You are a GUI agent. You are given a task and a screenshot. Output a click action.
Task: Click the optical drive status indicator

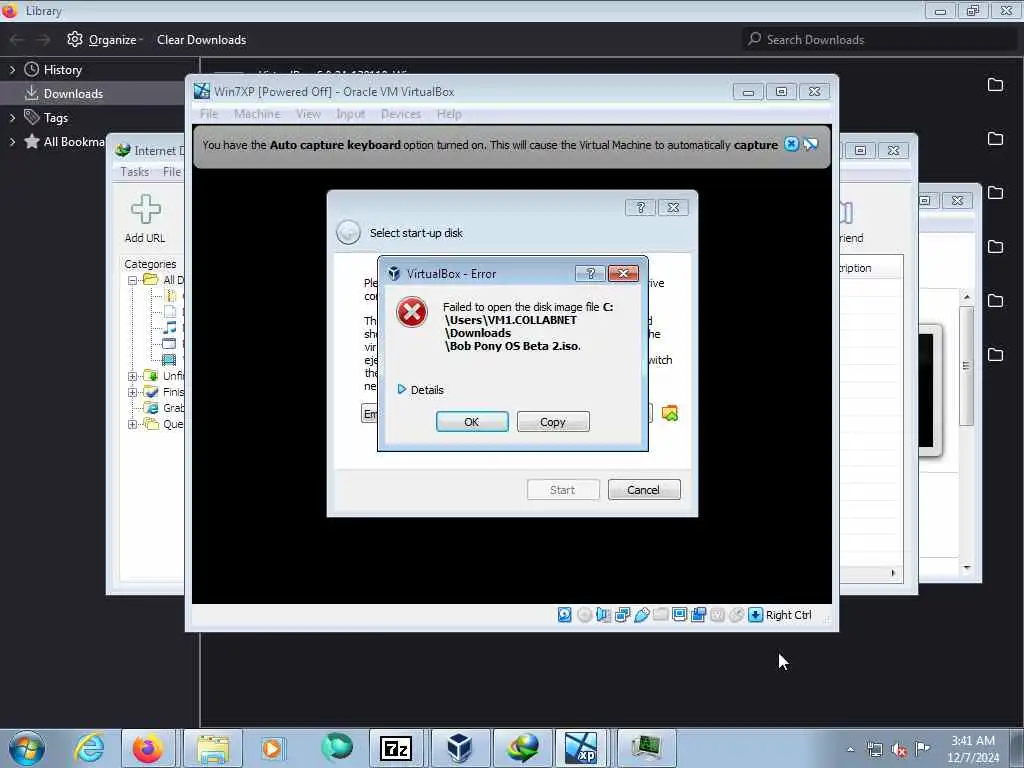pyautogui.click(x=584, y=615)
